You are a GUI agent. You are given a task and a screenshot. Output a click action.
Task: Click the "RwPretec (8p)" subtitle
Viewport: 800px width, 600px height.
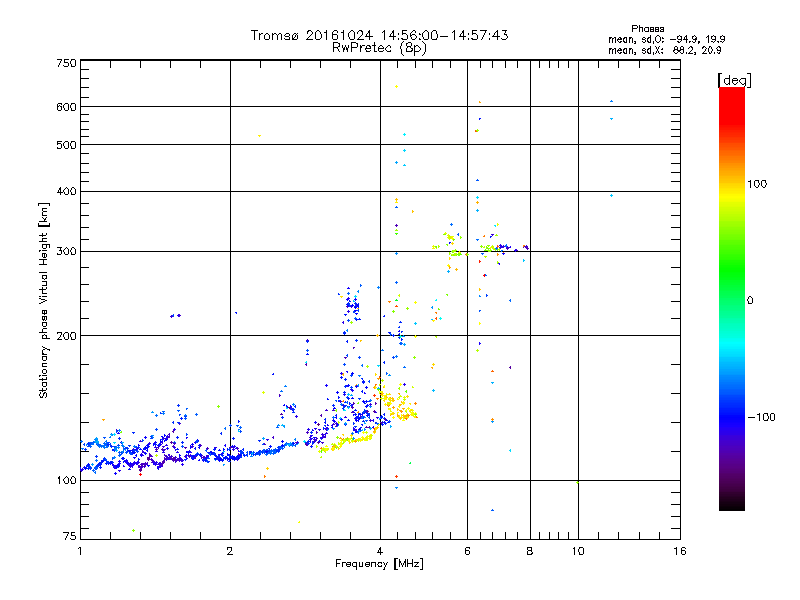coord(379,48)
